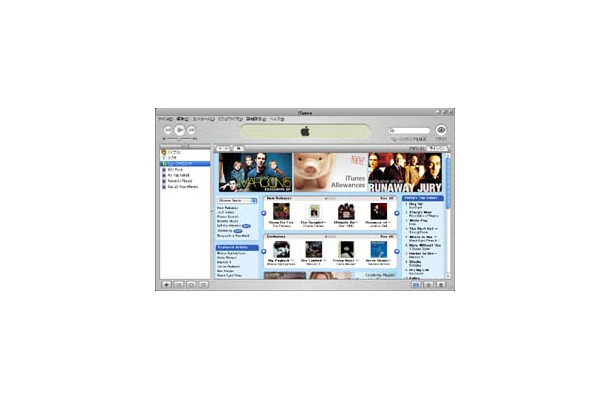Click the store page vertical scrollbar

click(447, 184)
